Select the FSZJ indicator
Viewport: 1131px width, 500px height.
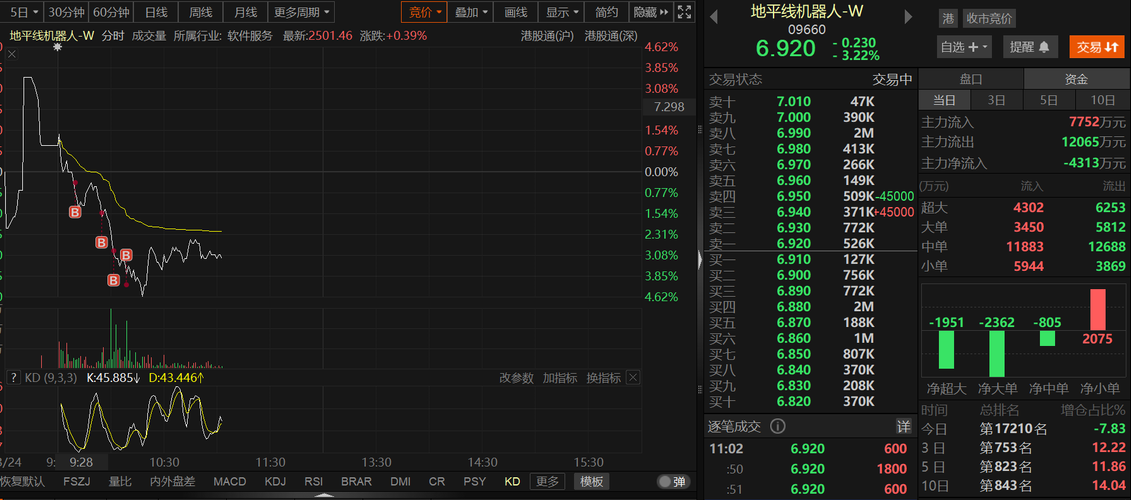(77, 482)
